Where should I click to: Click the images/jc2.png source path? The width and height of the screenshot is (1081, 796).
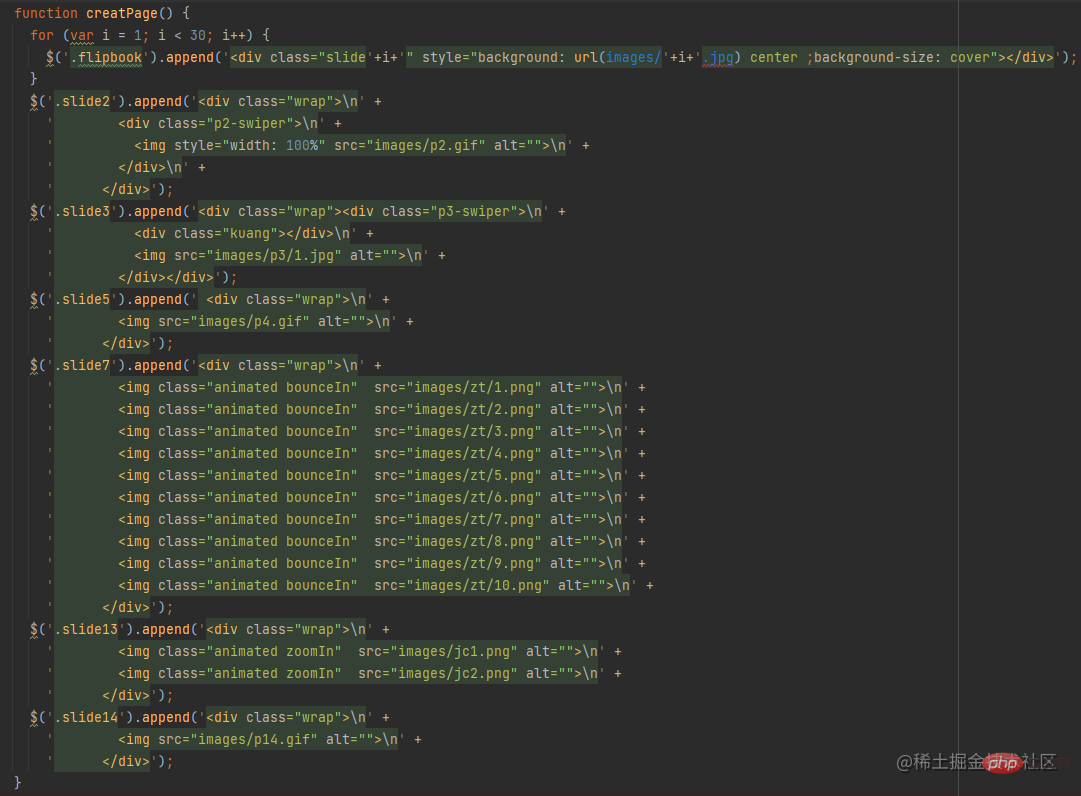click(442, 673)
